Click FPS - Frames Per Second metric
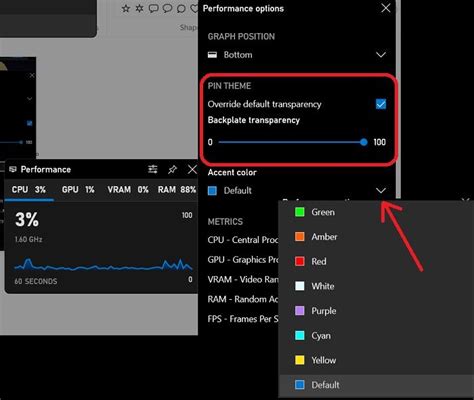Screen dimensions: 474x400 pos(243,319)
